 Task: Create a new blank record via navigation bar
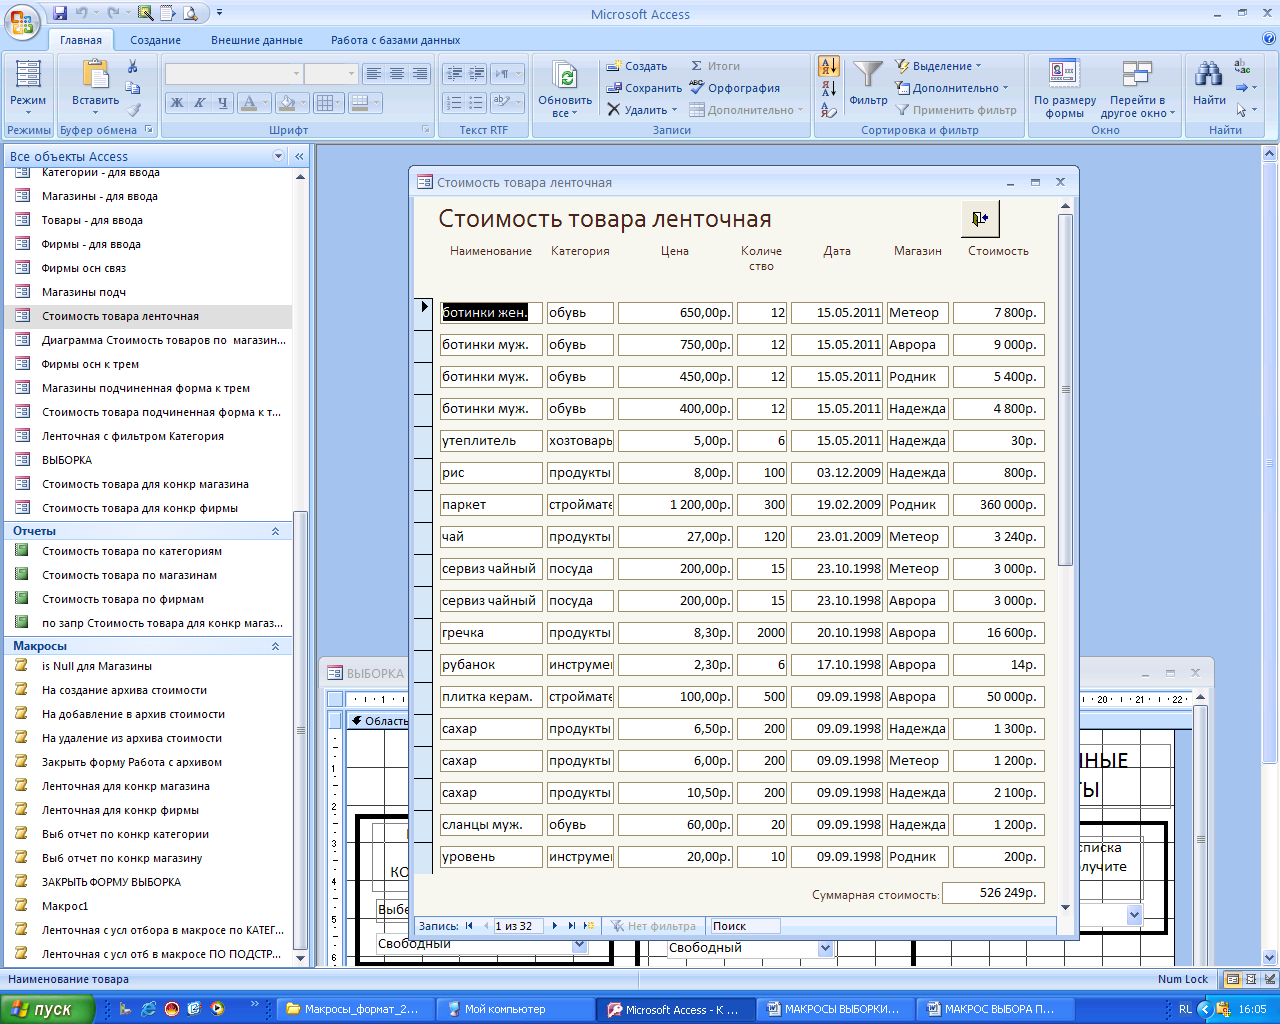589,926
